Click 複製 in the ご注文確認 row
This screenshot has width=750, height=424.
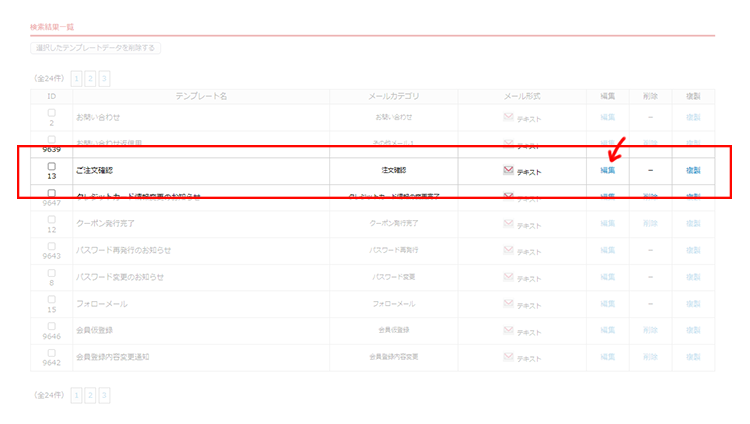693,170
